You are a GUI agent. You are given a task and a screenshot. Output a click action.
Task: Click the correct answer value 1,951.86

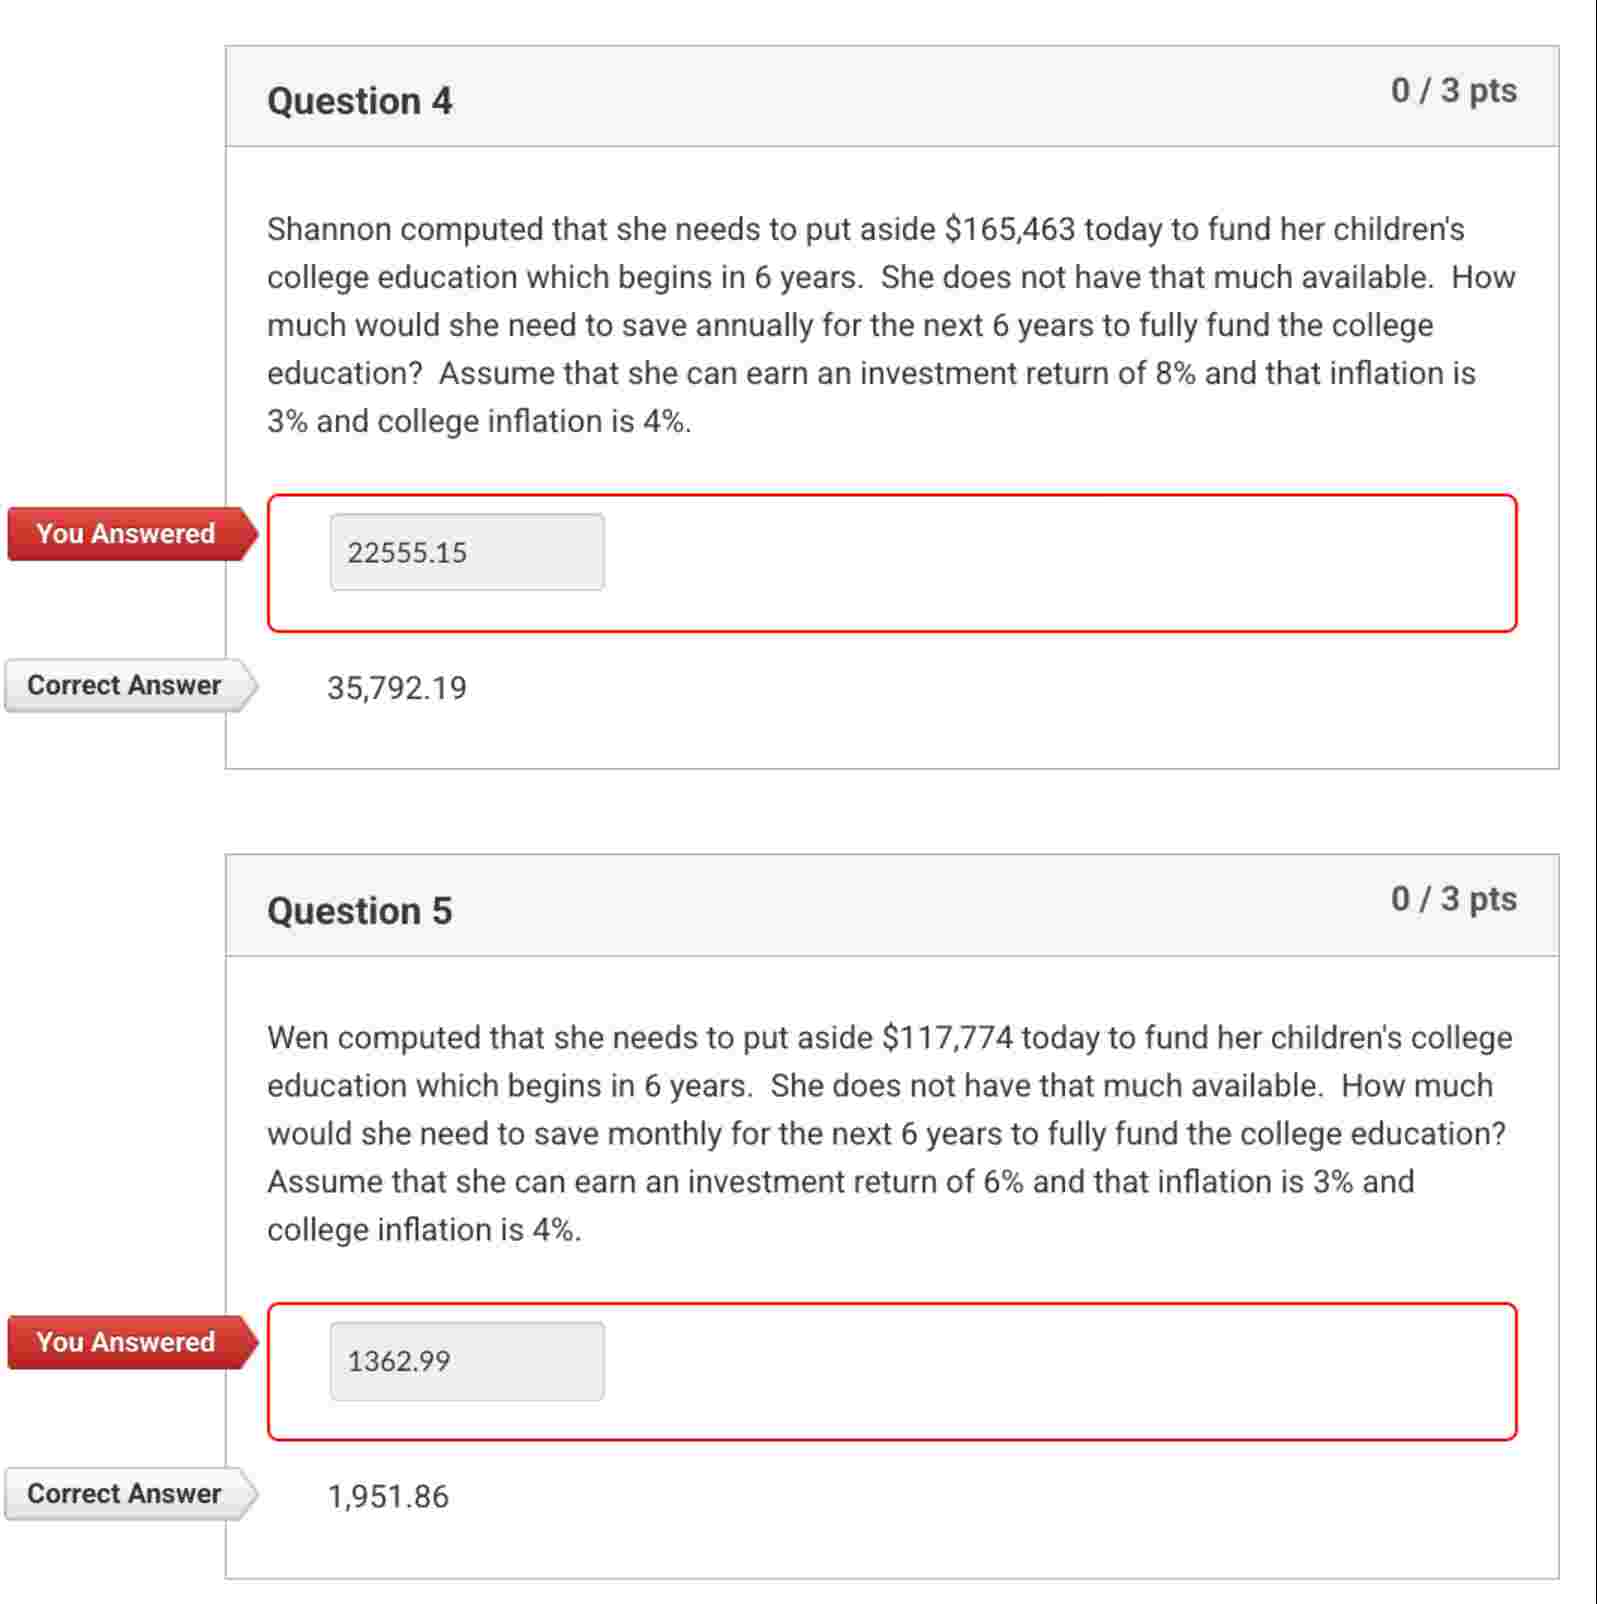[389, 1496]
